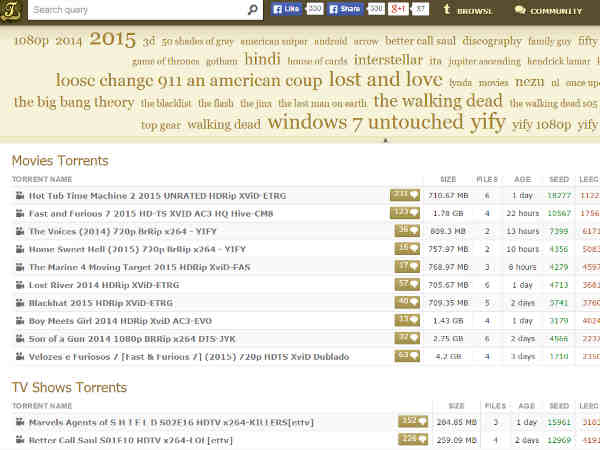
Task: Click the site logo in the top-left corner
Action: pos(12,10)
